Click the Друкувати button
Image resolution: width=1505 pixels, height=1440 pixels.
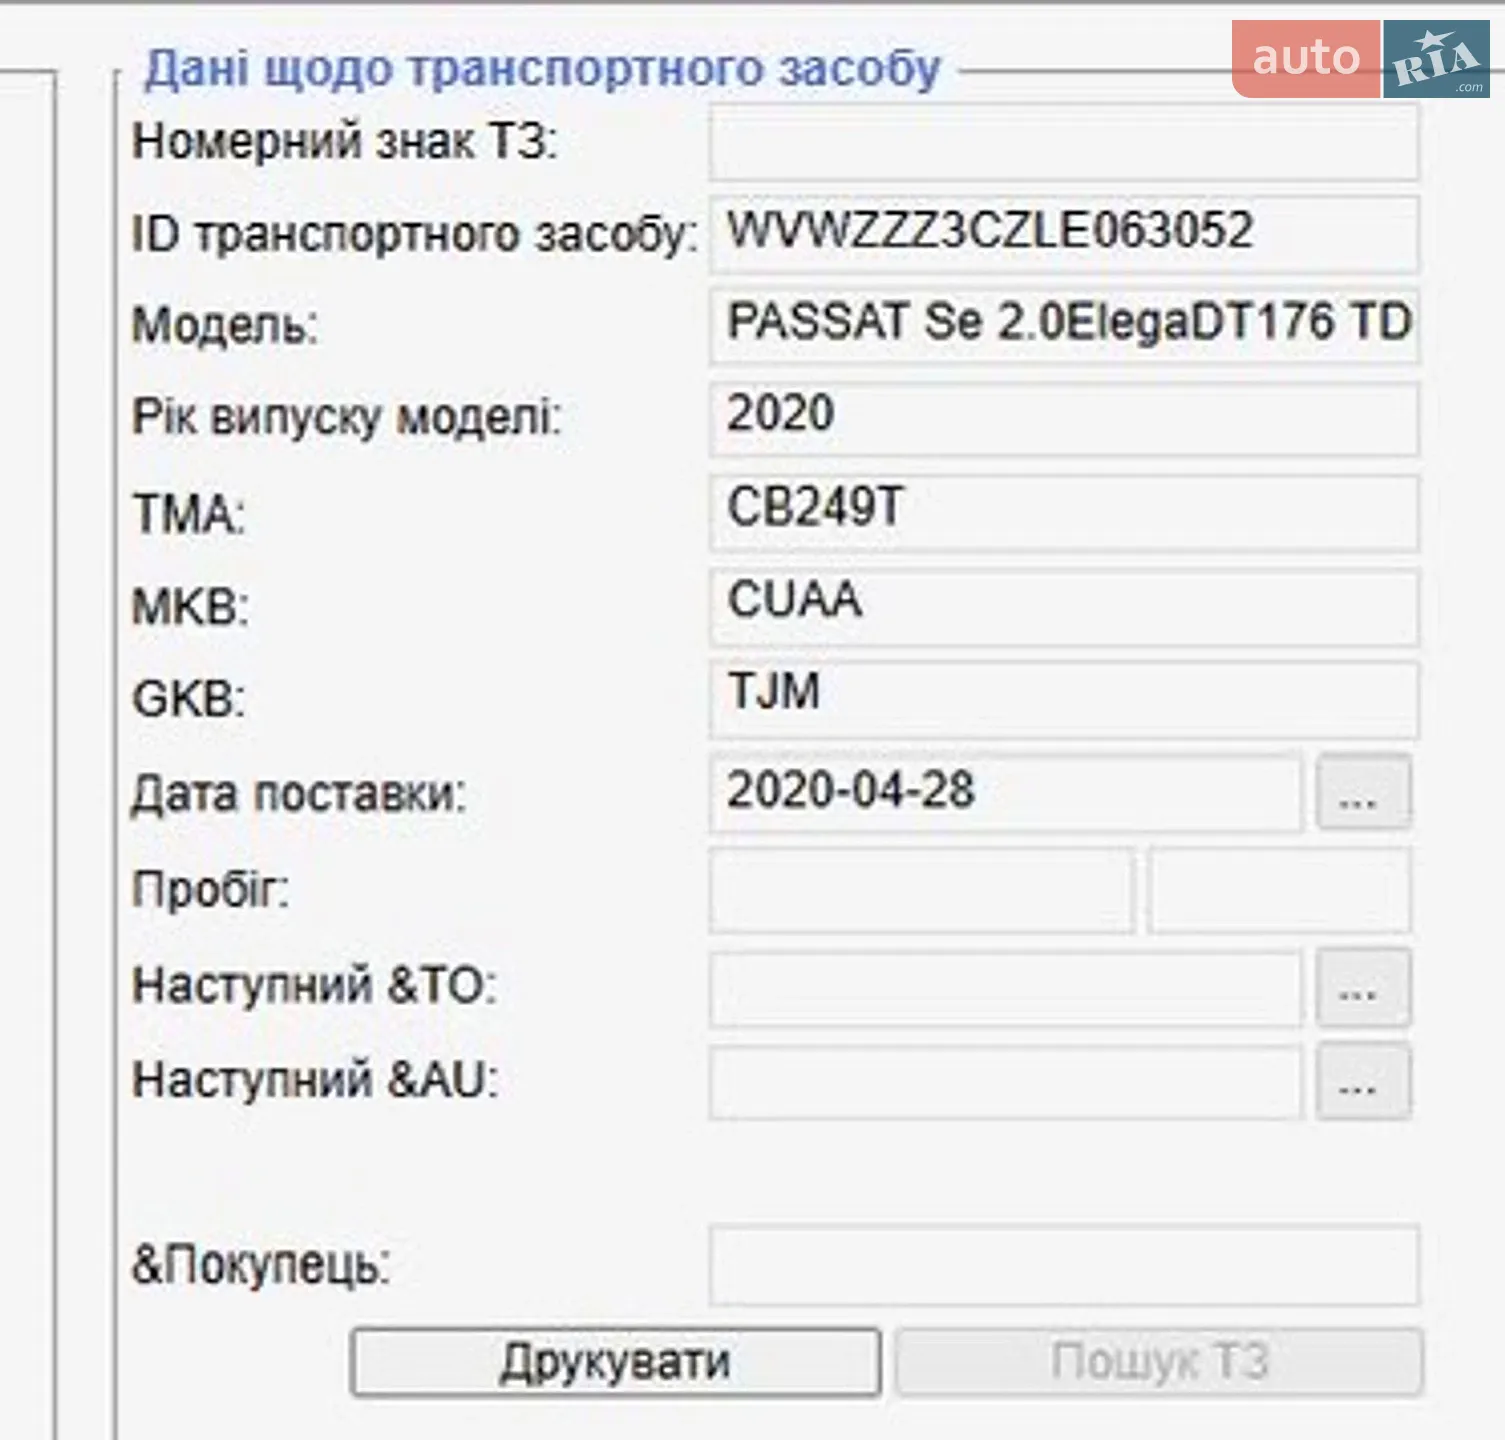615,1361
